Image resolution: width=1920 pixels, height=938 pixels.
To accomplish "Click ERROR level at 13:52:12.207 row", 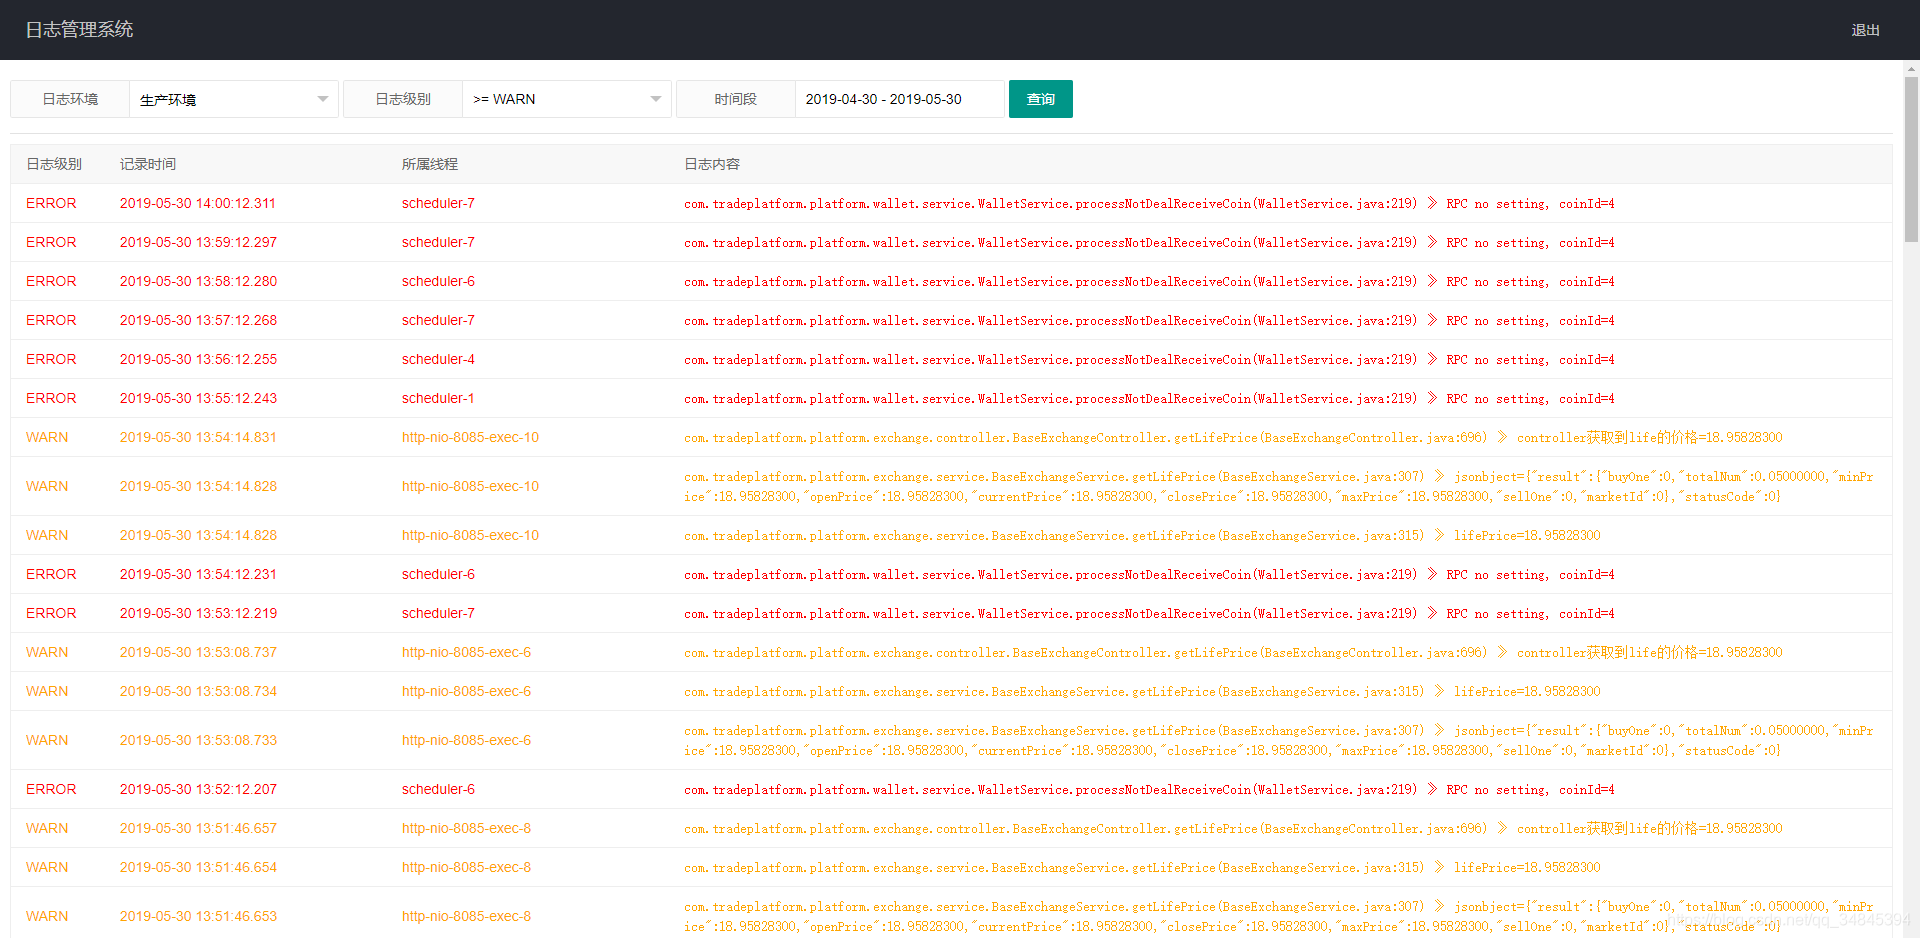I will tap(51, 789).
